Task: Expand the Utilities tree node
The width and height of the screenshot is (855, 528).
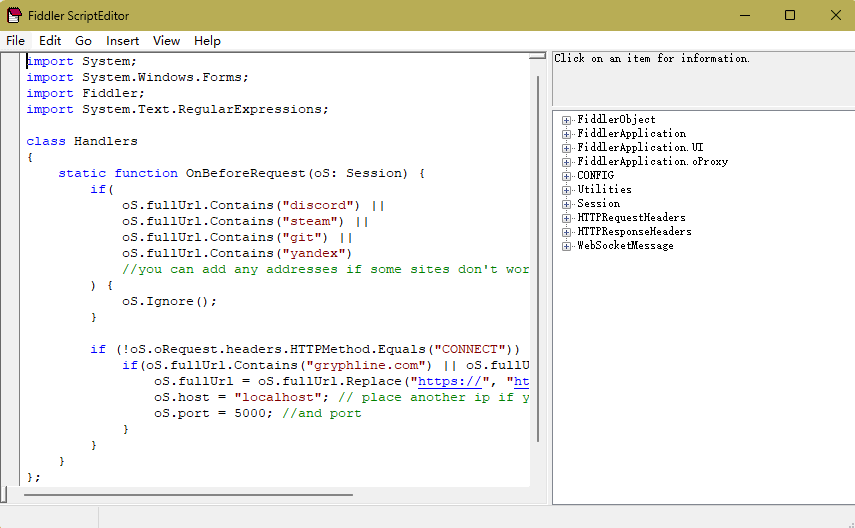Action: [567, 190]
